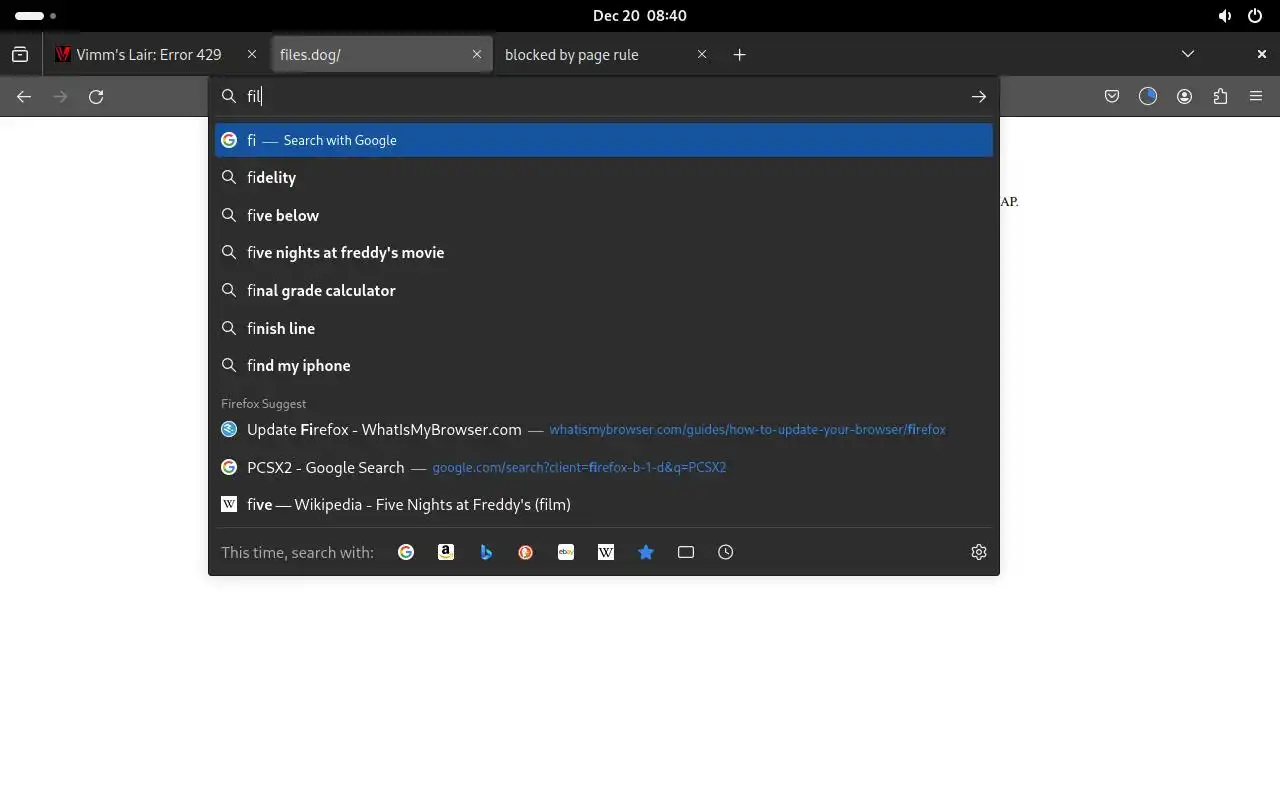Open the List all tabs dropdown
This screenshot has width=1280, height=800.
pos(1188,55)
